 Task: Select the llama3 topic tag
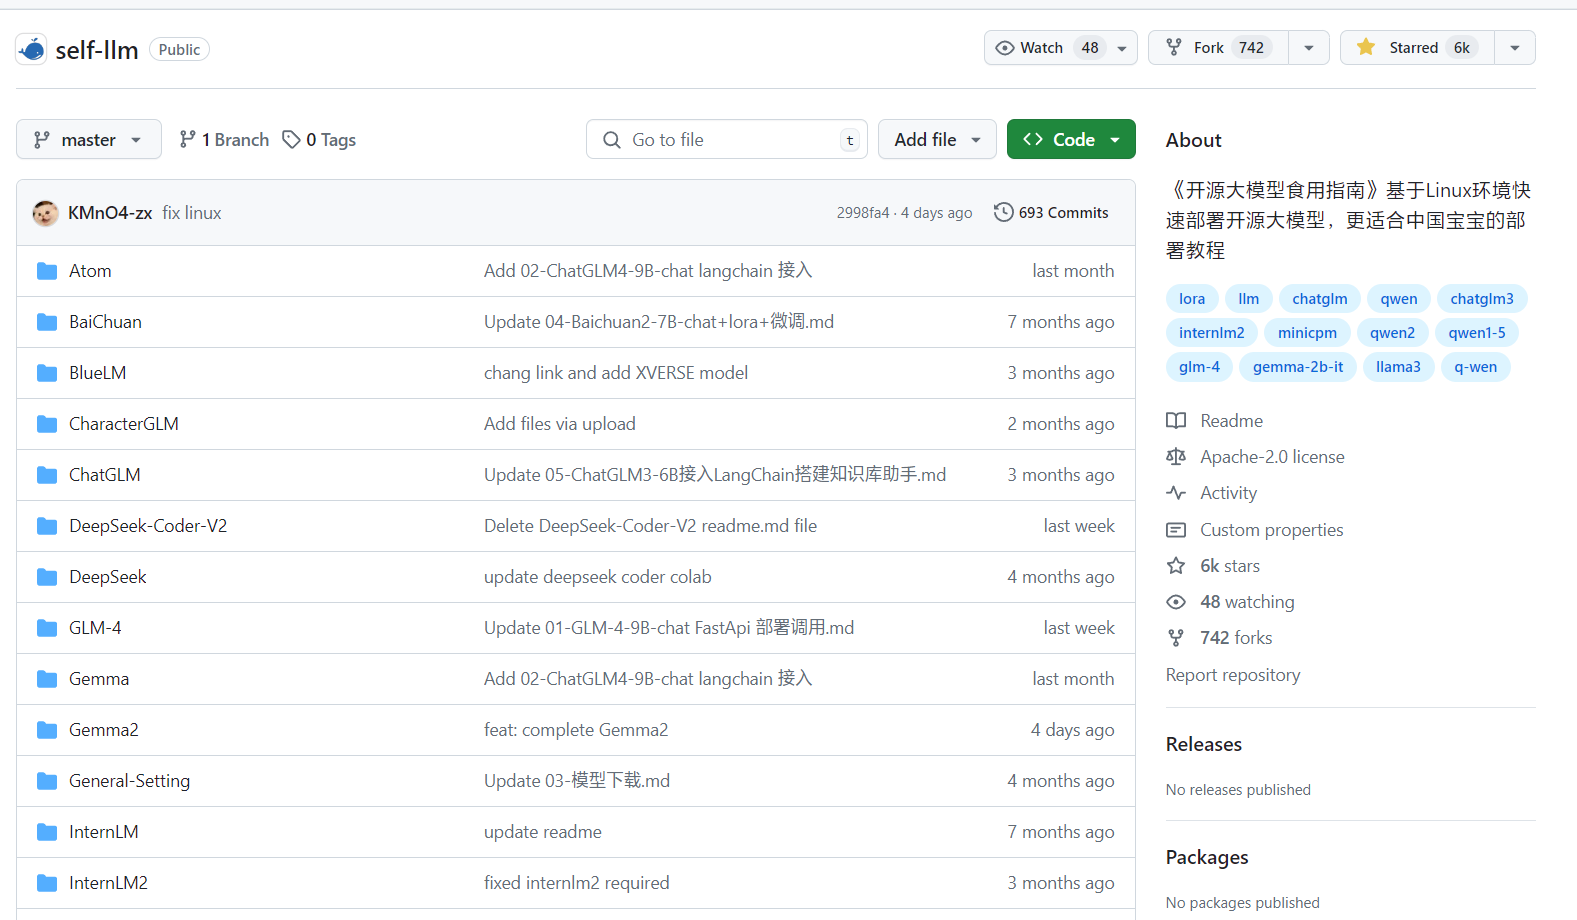coord(1398,367)
